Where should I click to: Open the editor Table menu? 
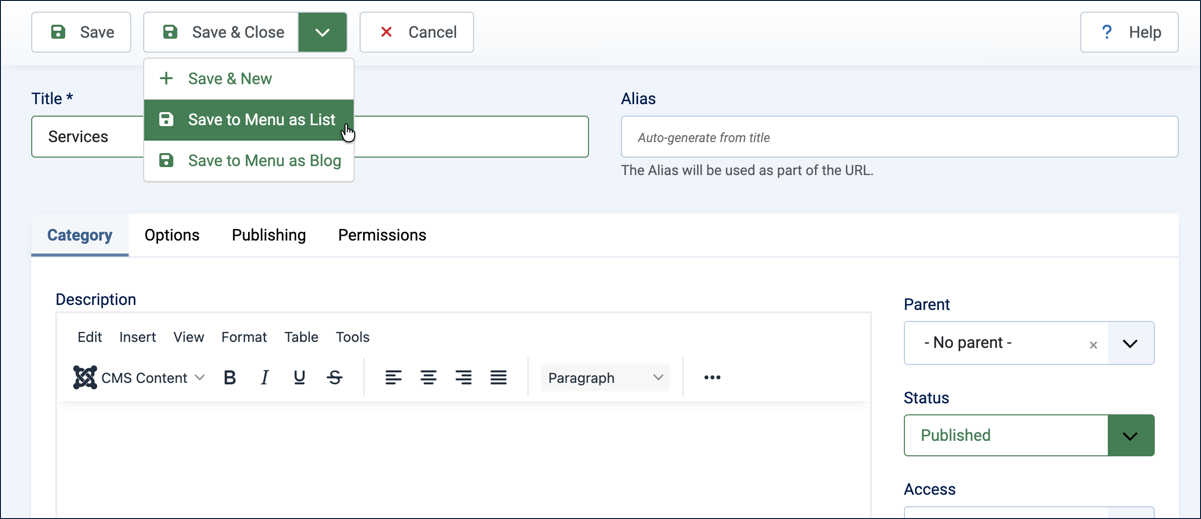pos(301,337)
